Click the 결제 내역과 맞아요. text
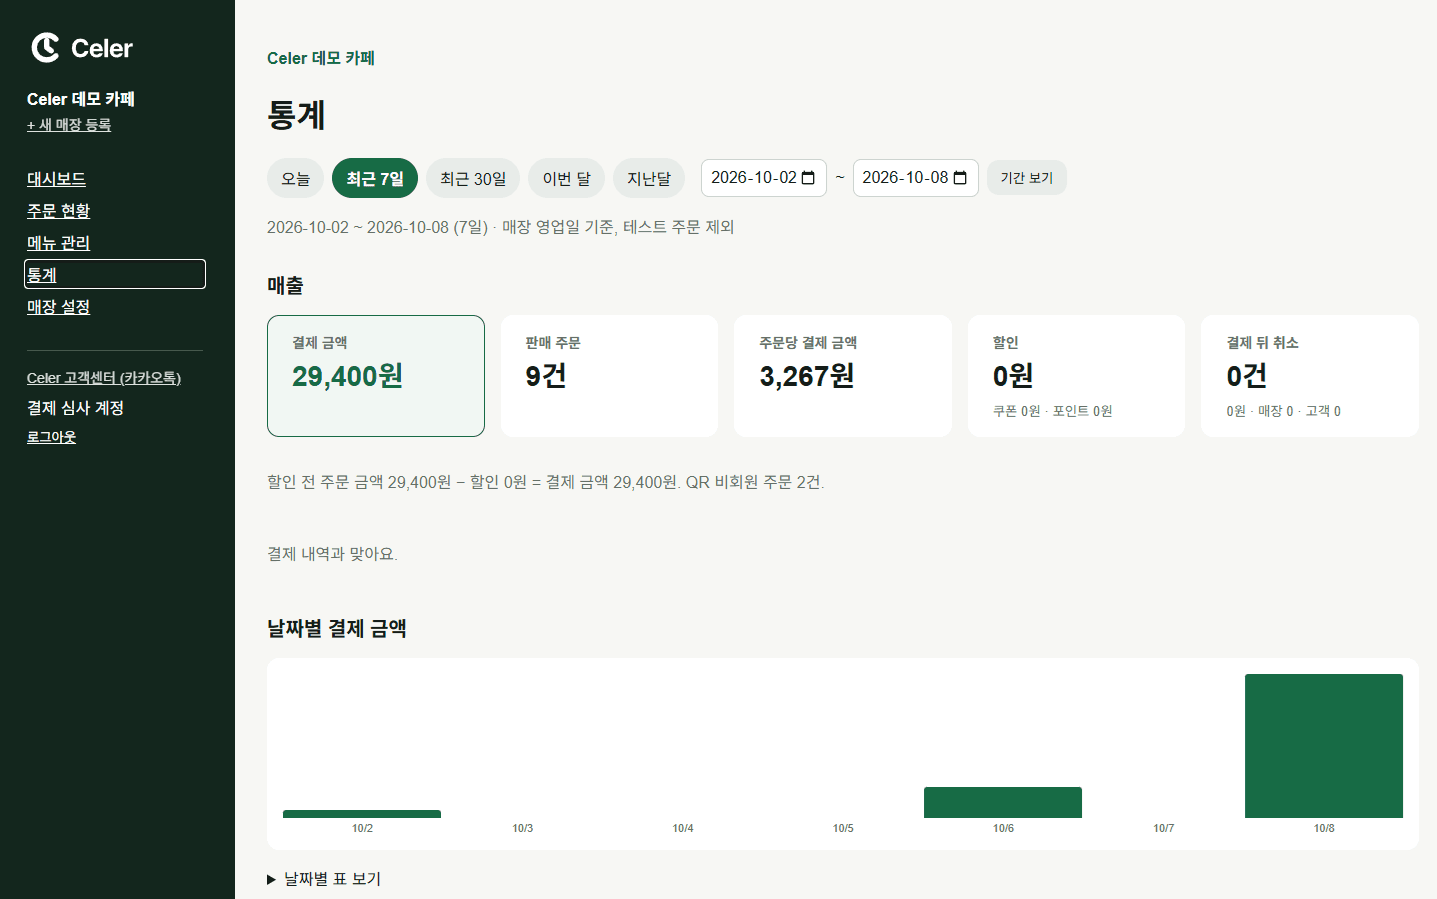 tap(332, 554)
